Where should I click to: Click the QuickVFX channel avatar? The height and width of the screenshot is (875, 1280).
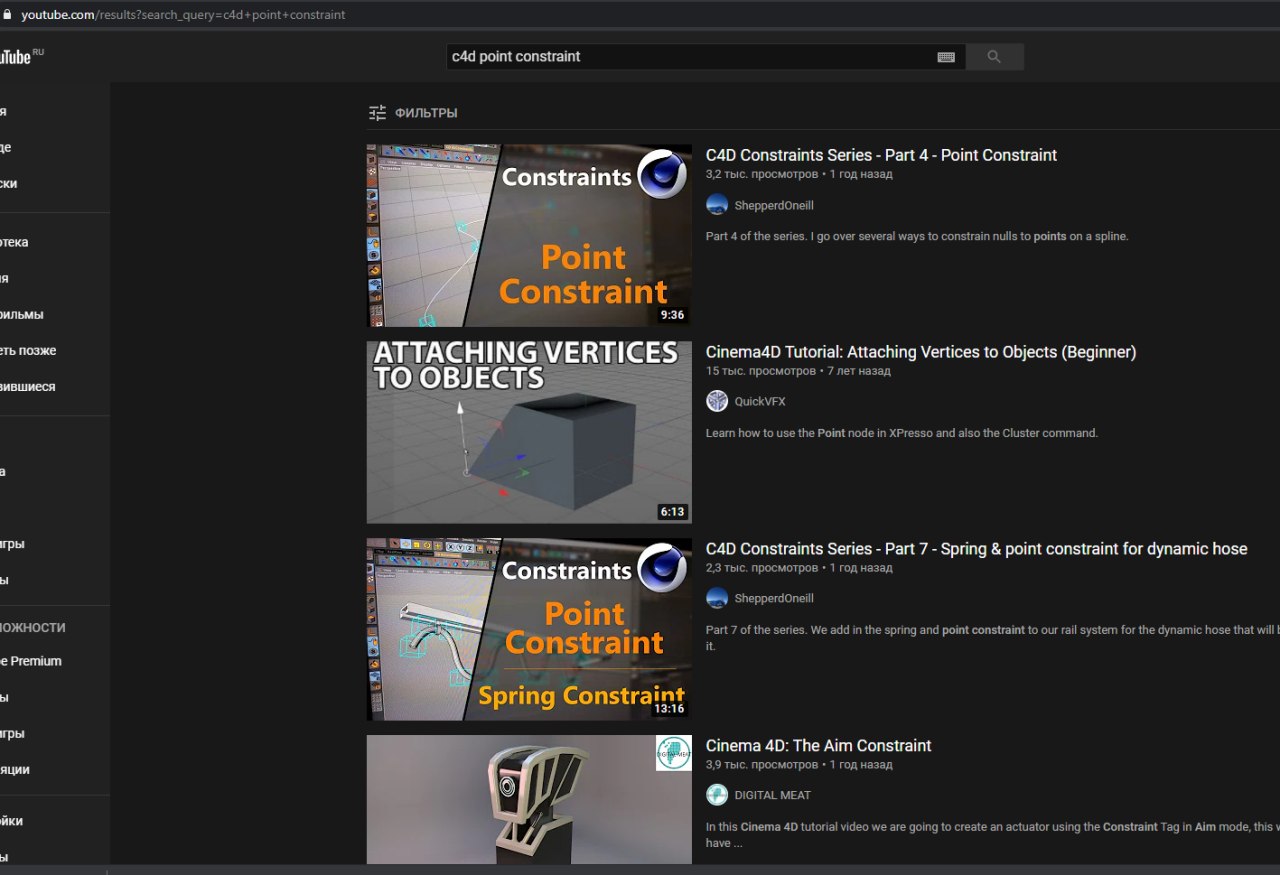pyautogui.click(x=717, y=401)
